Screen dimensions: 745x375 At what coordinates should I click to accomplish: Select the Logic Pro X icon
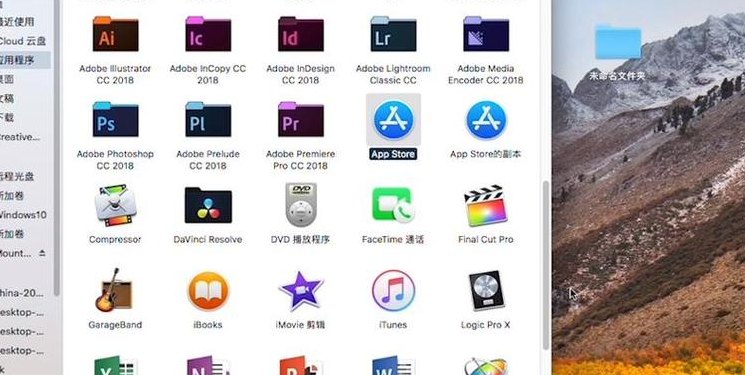486,290
